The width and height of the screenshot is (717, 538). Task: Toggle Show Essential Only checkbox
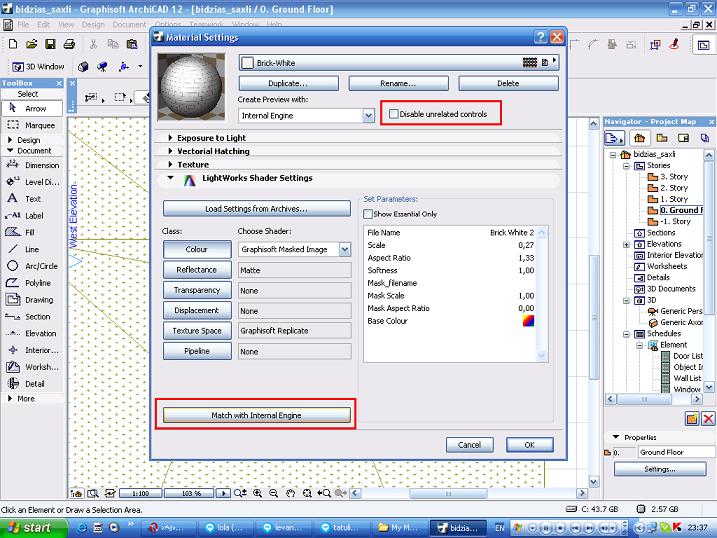pyautogui.click(x=368, y=213)
